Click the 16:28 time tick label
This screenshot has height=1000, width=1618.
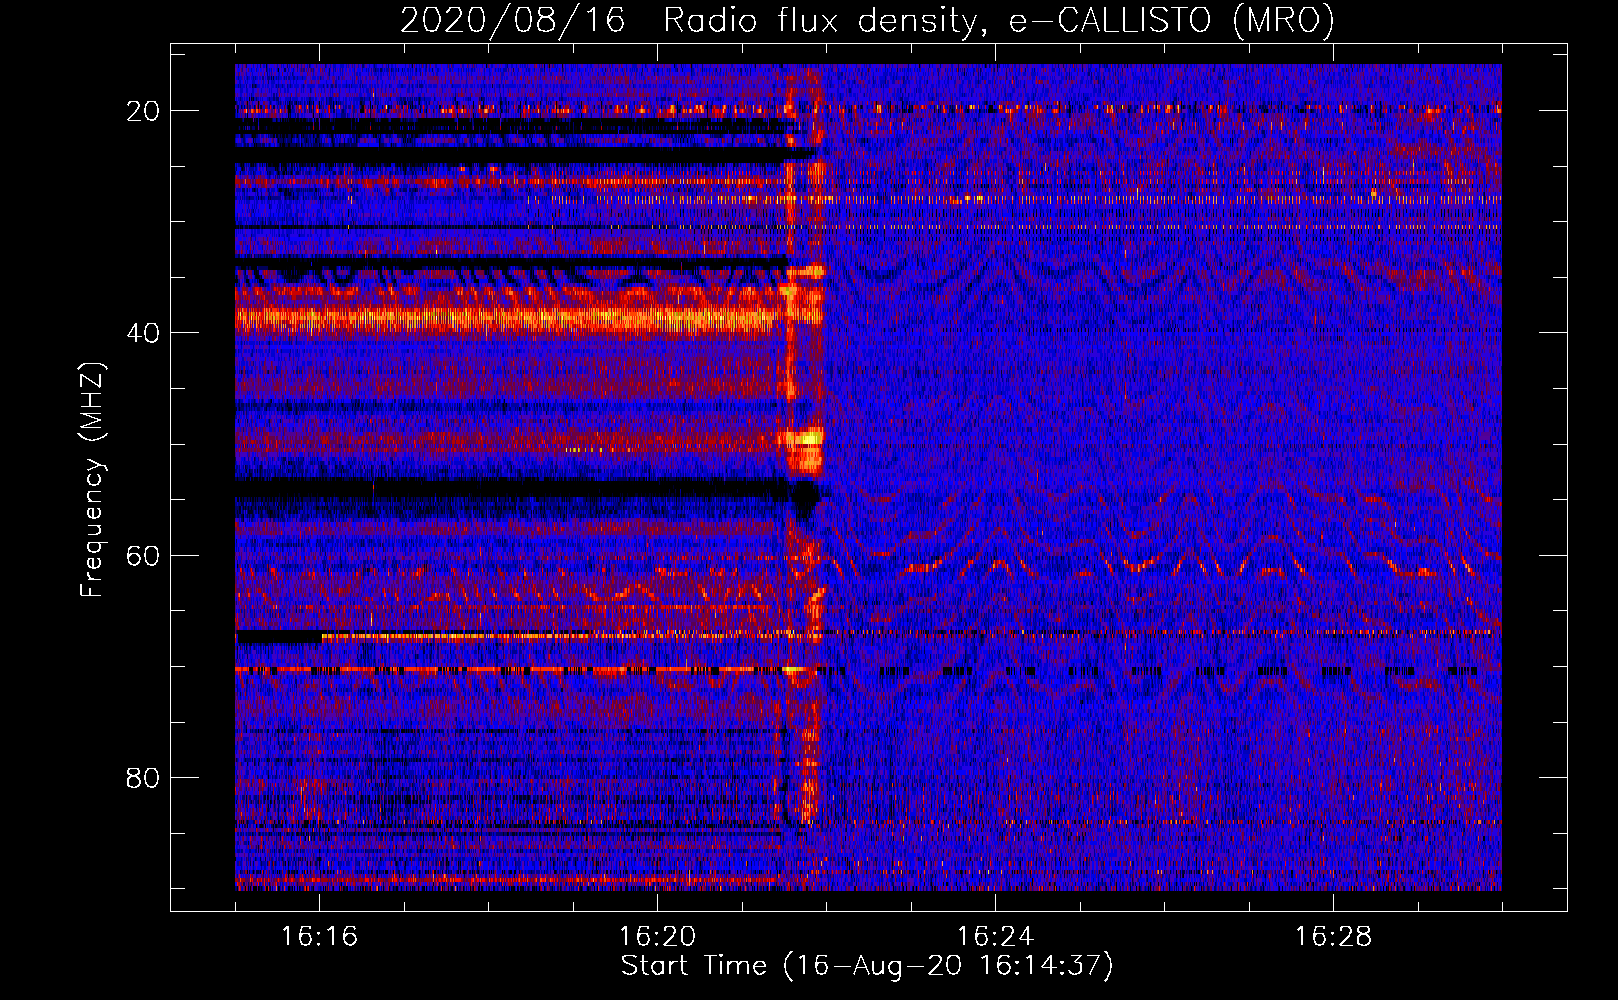pos(1333,937)
